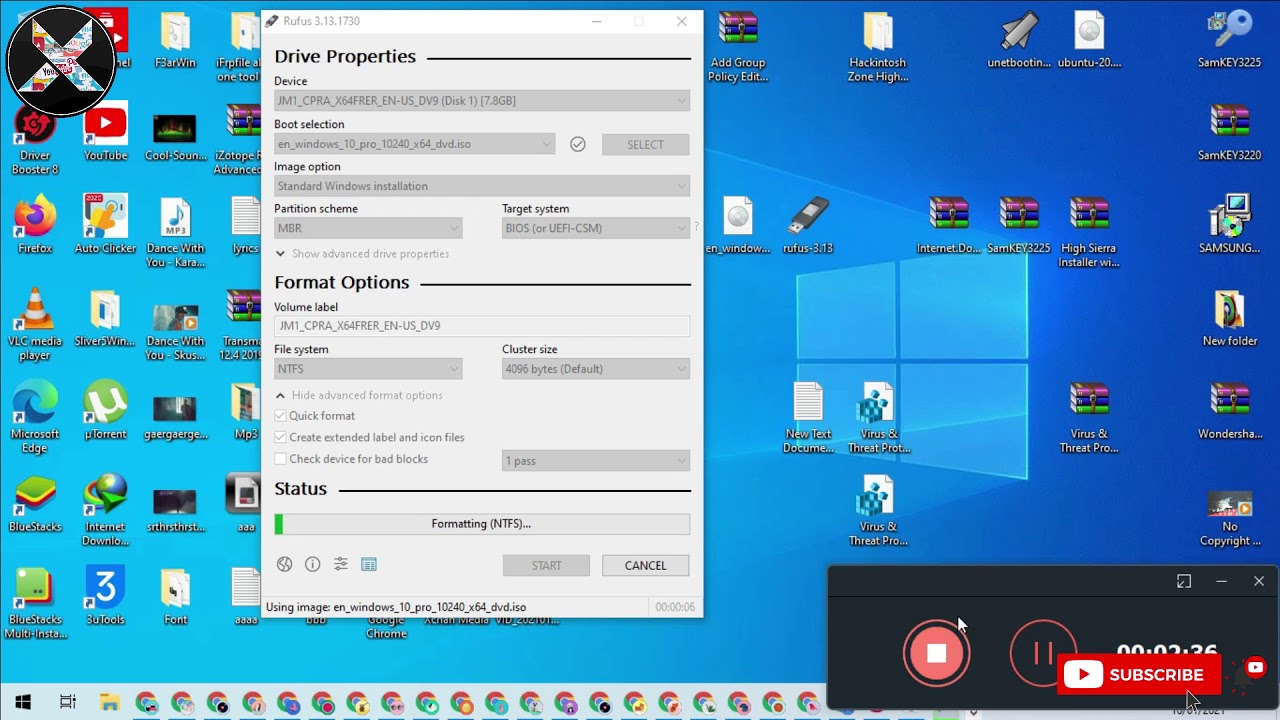Image resolution: width=1280 pixels, height=720 pixels.
Task: Enable Check device for bad blocks
Action: (x=281, y=459)
